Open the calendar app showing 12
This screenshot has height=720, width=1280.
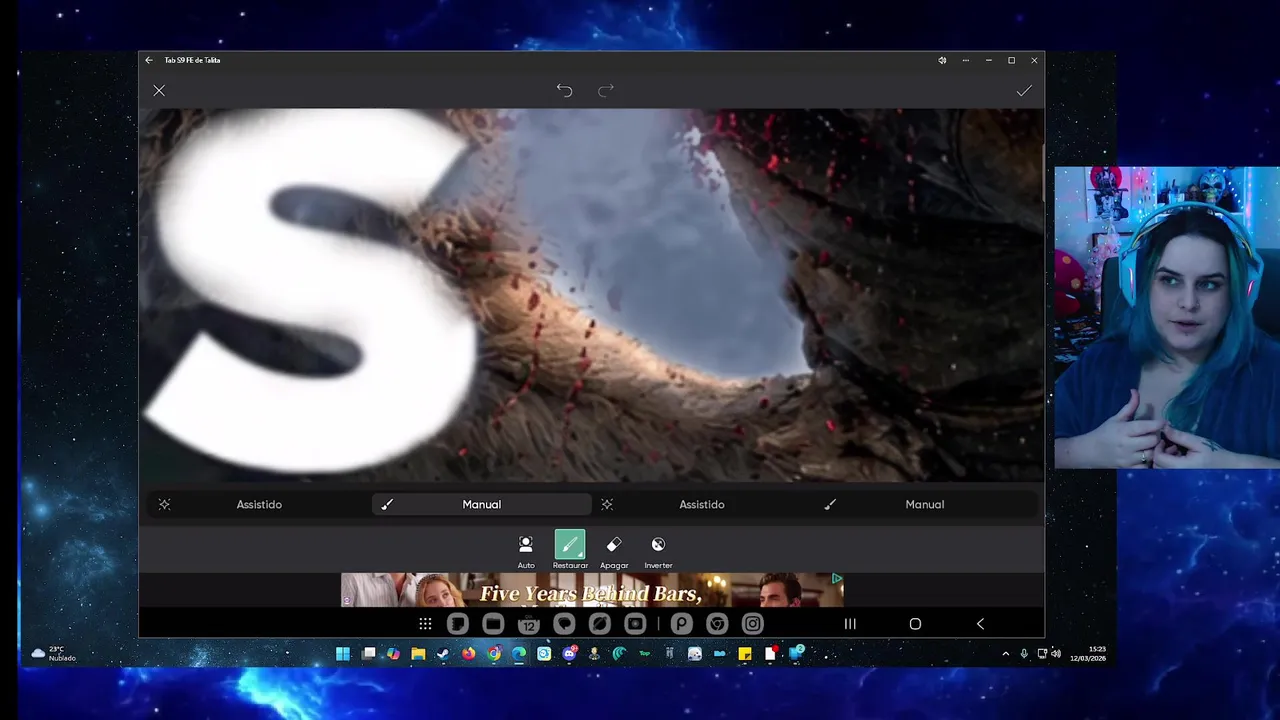pos(529,624)
